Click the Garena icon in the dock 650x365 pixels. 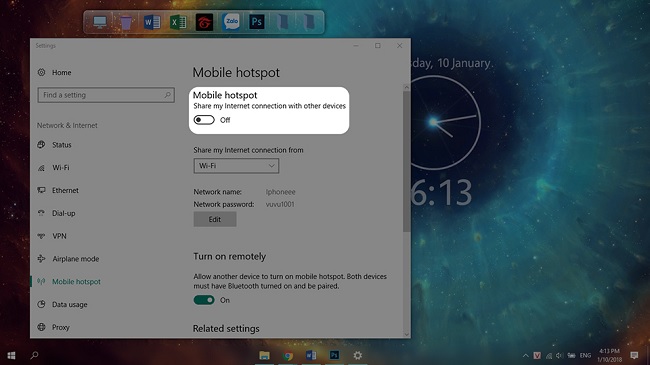pyautogui.click(x=204, y=22)
